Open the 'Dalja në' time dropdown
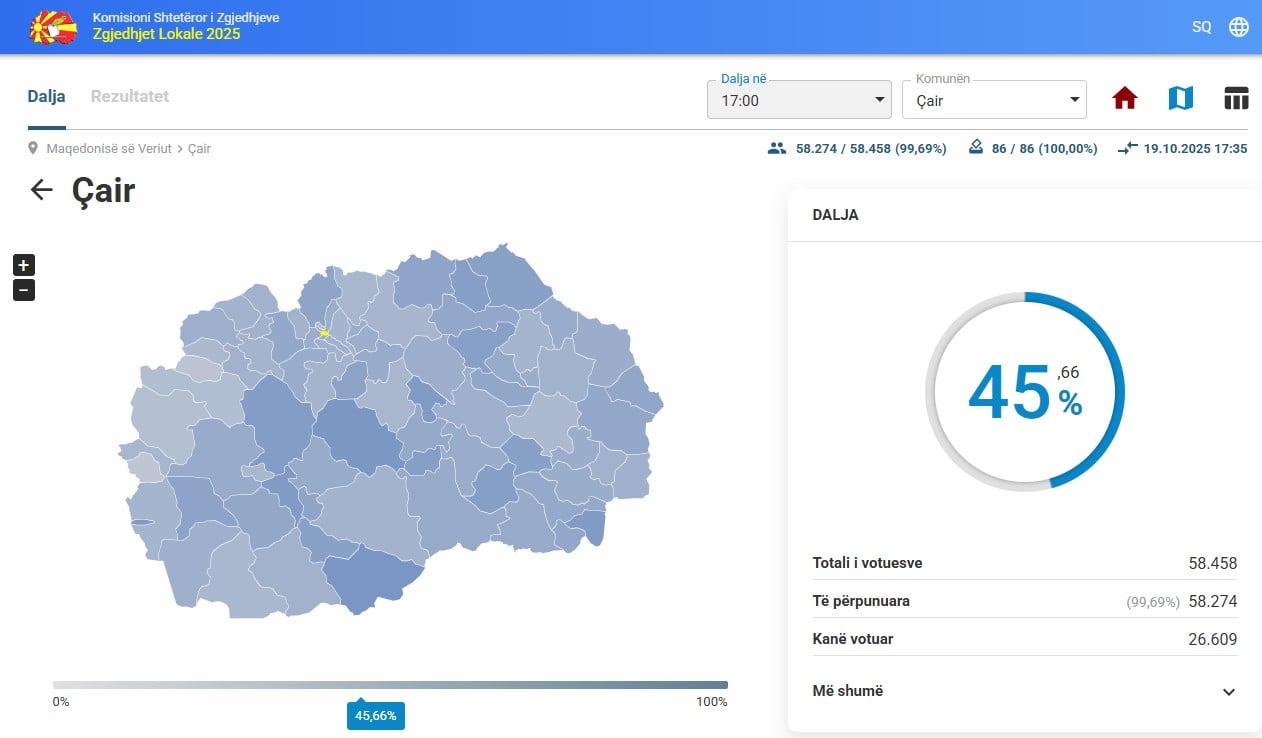This screenshot has width=1262, height=738. coord(798,100)
